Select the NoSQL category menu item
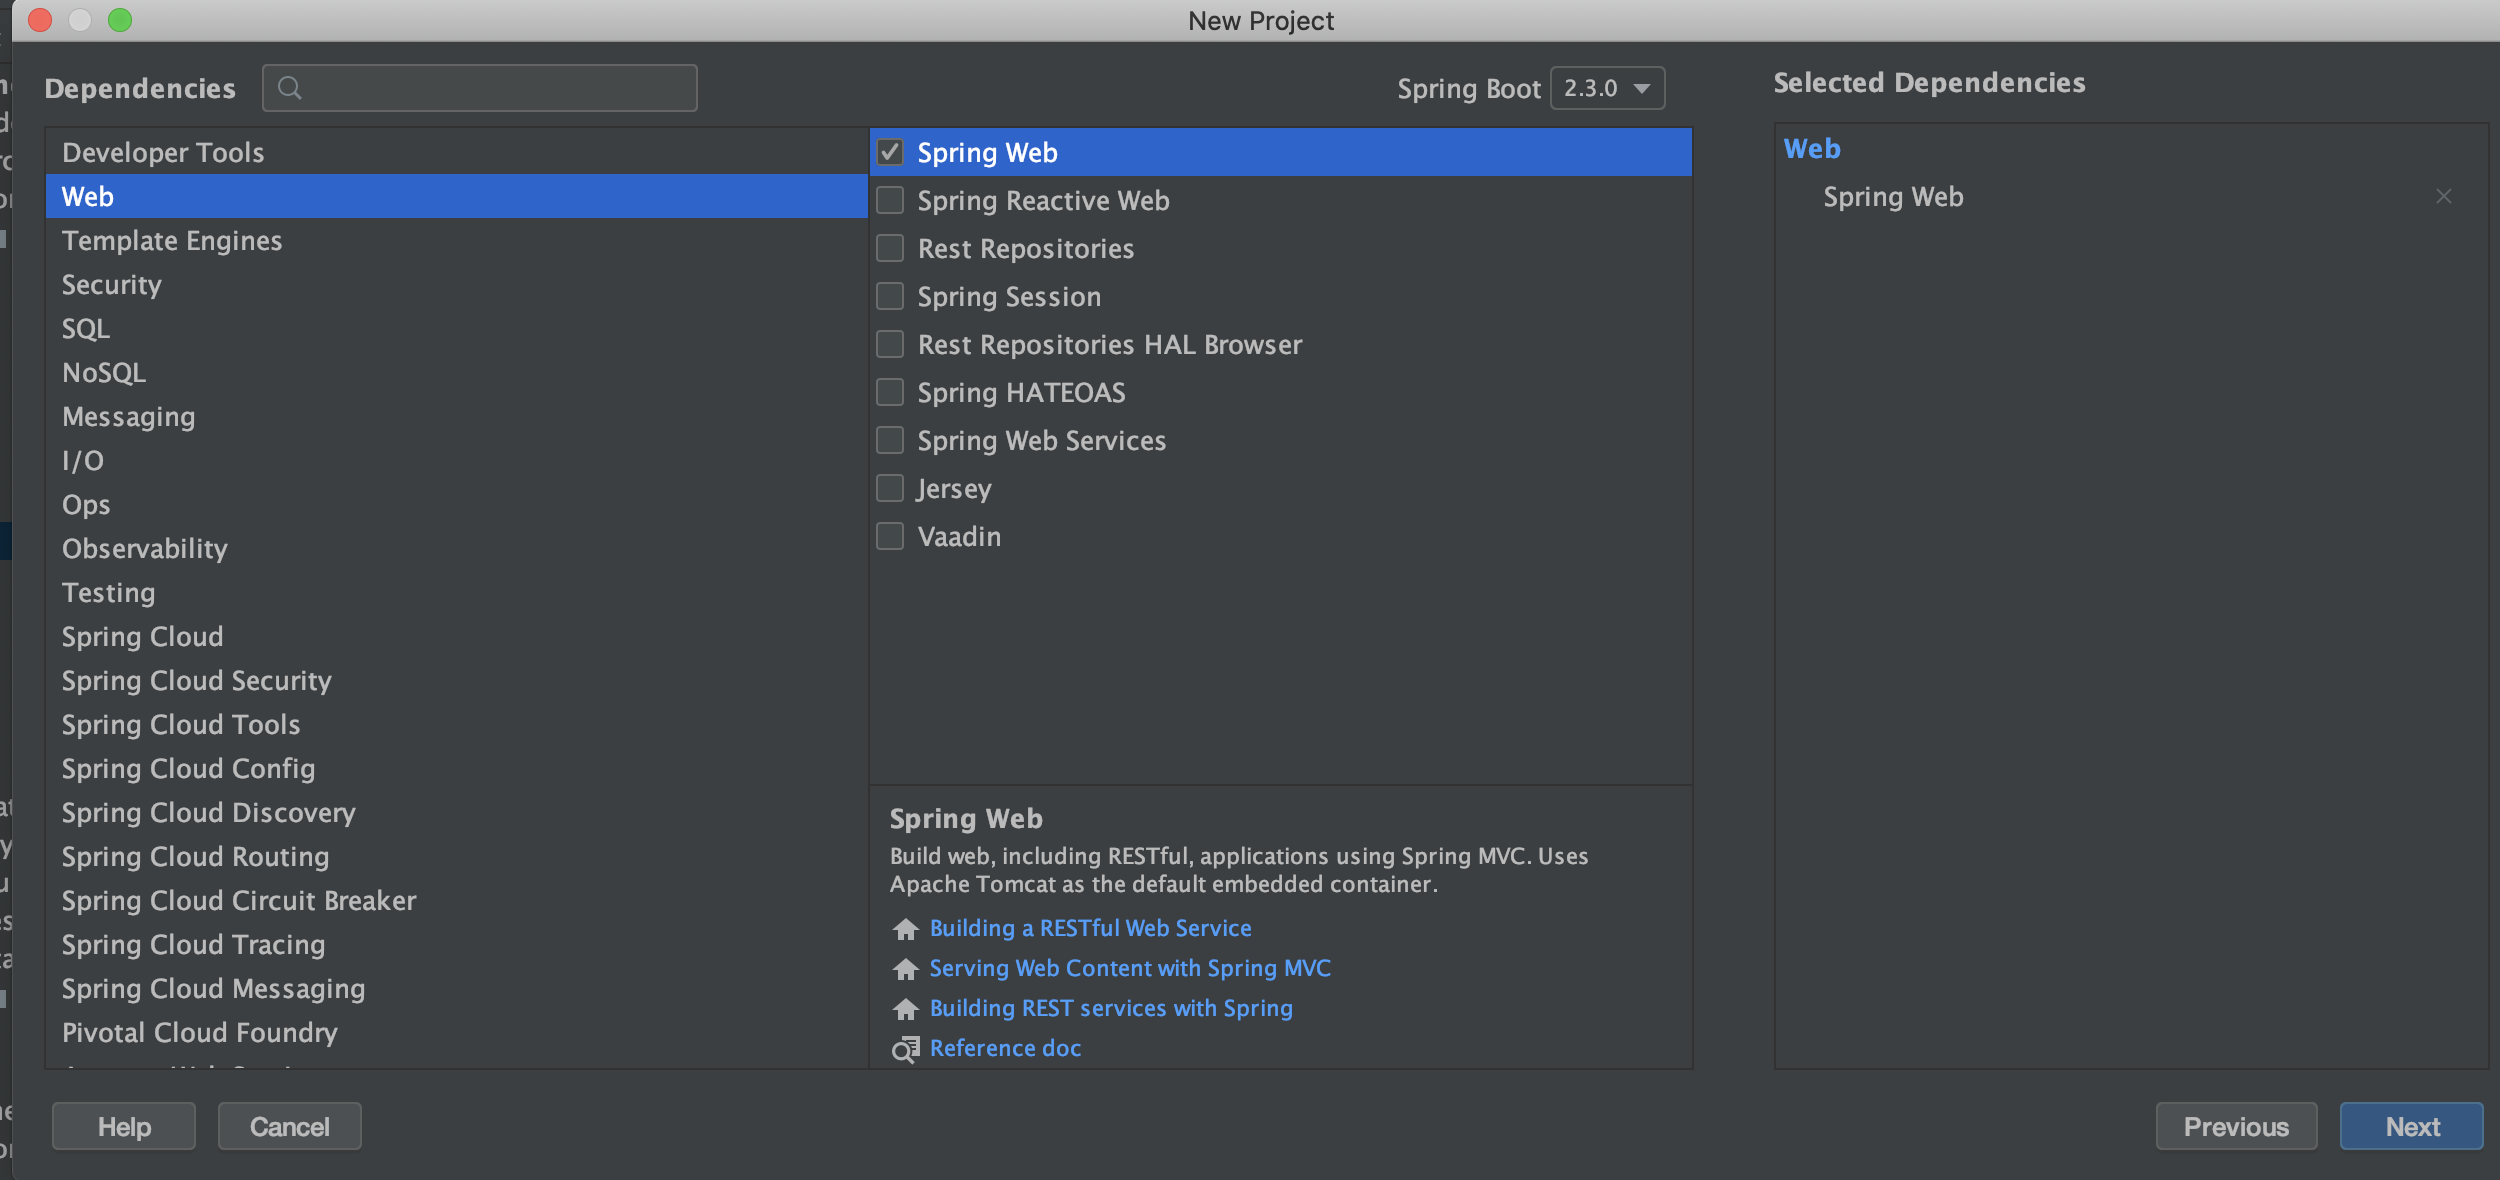This screenshot has height=1180, width=2500. [x=104, y=372]
